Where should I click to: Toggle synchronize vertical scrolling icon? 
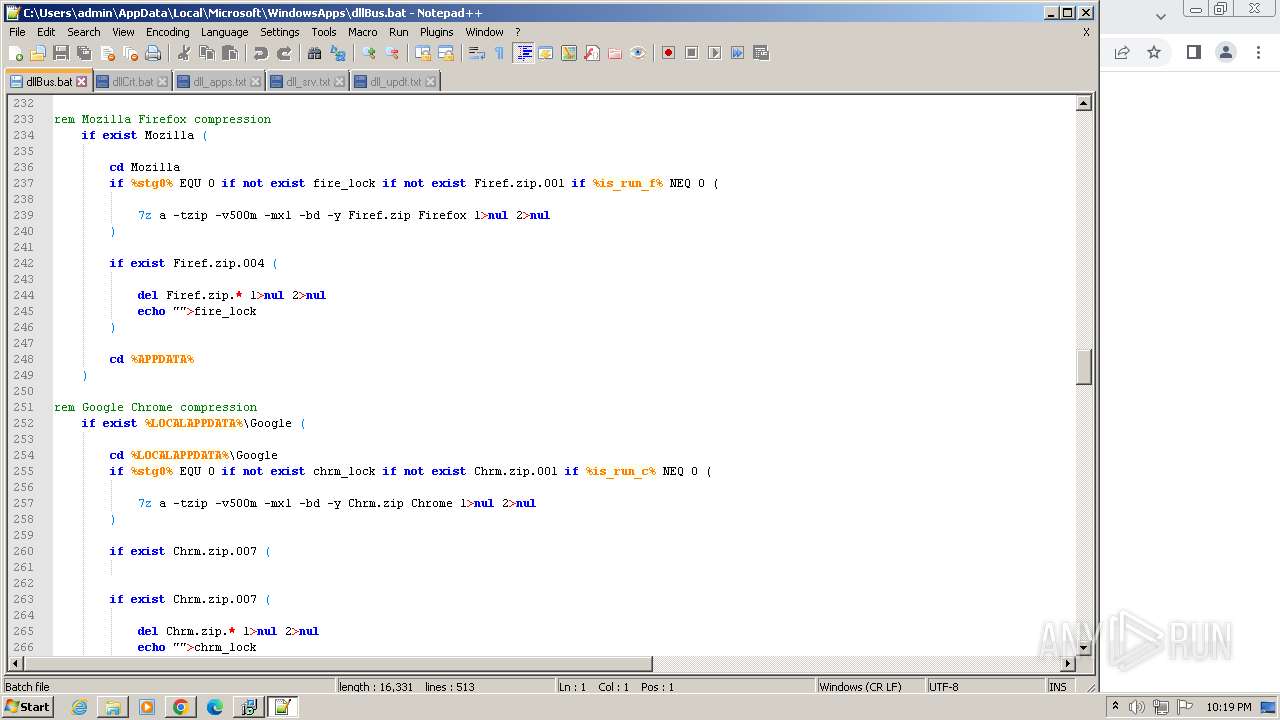tap(423, 53)
